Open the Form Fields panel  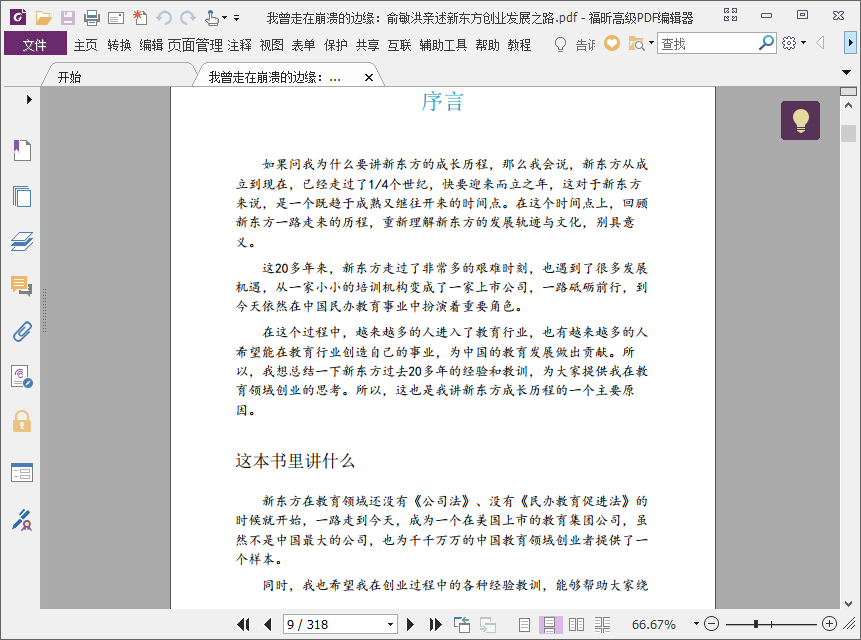tap(22, 473)
